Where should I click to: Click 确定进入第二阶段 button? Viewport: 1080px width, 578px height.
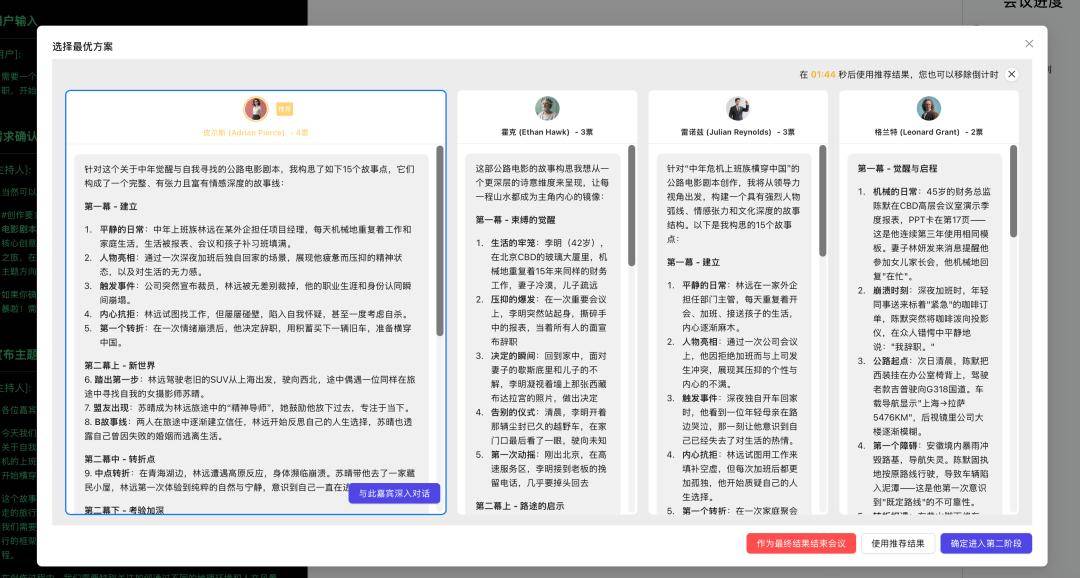985,543
